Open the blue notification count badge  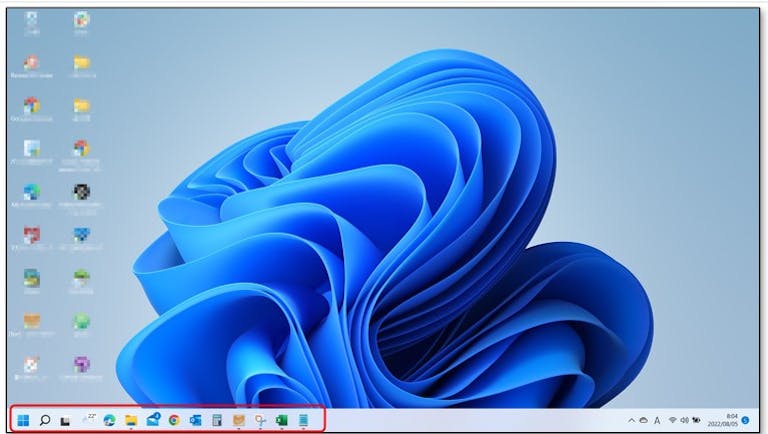coord(745,420)
